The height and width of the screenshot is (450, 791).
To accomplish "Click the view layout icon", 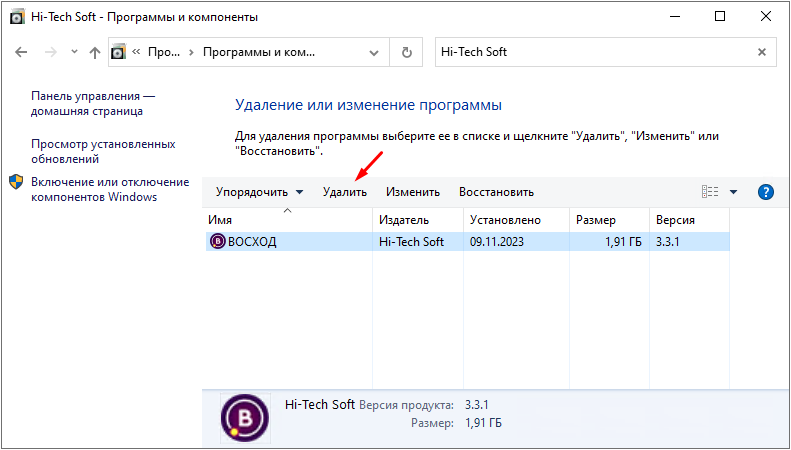I will [711, 192].
